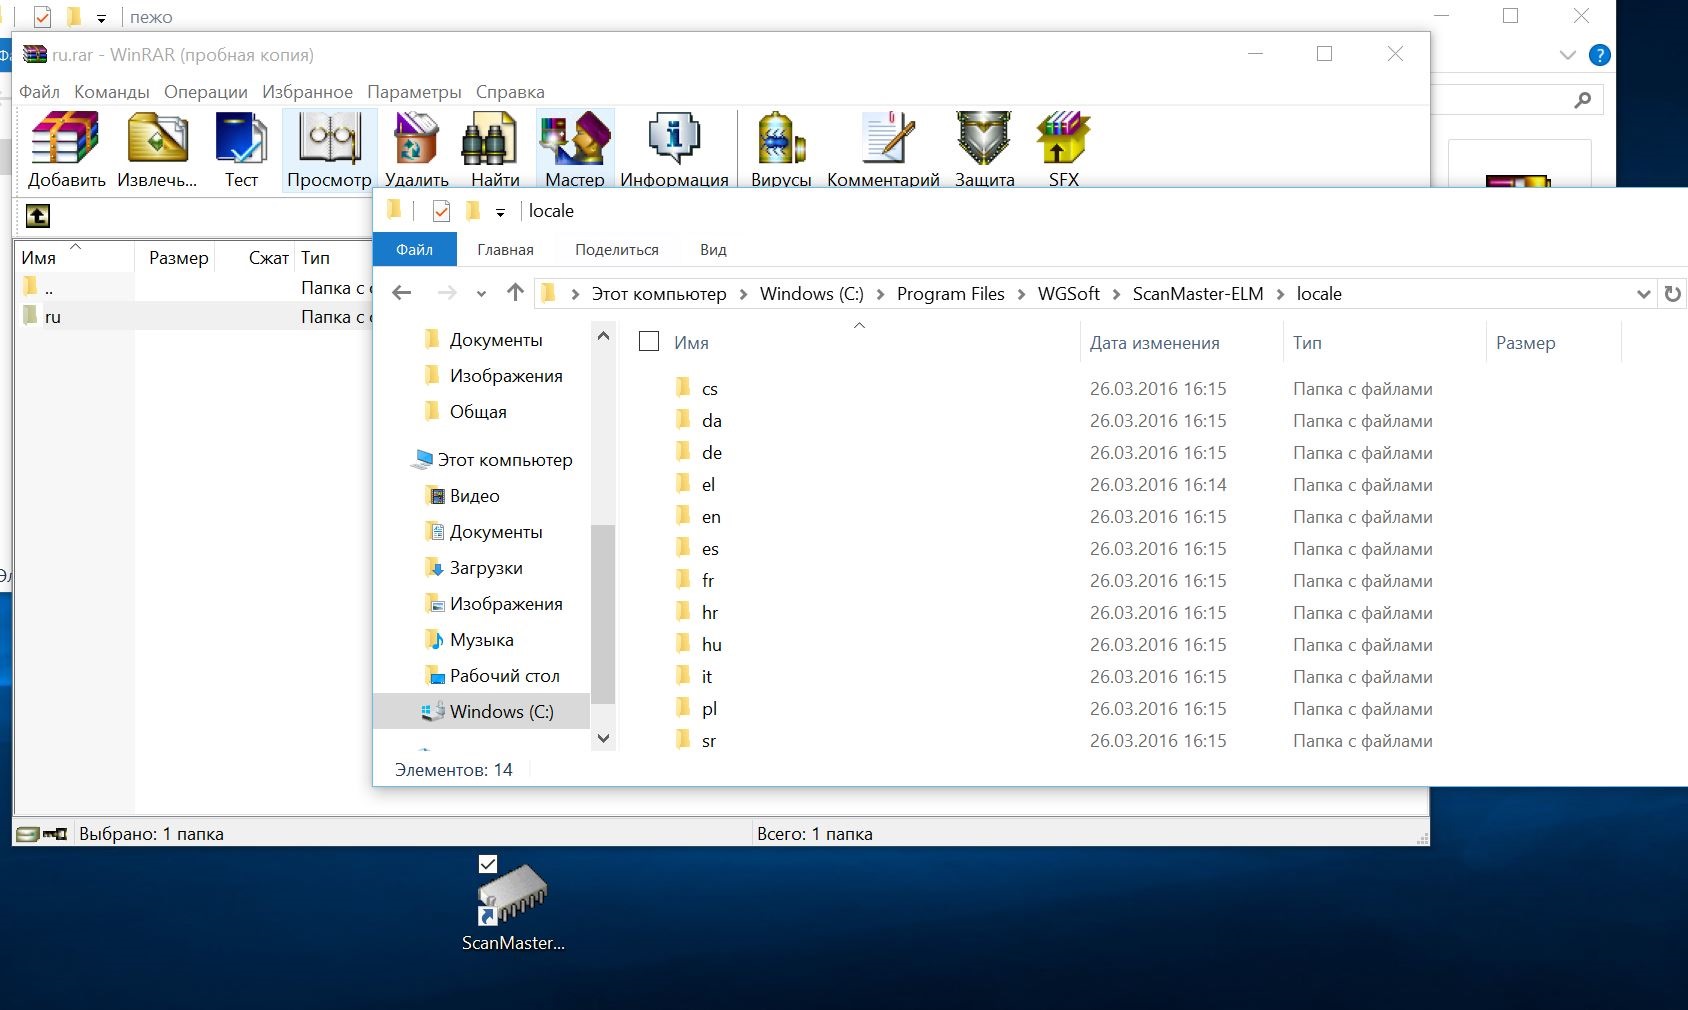This screenshot has width=1688, height=1010.
Task: Expand the ribbon in the пежо window
Action: [1567, 56]
